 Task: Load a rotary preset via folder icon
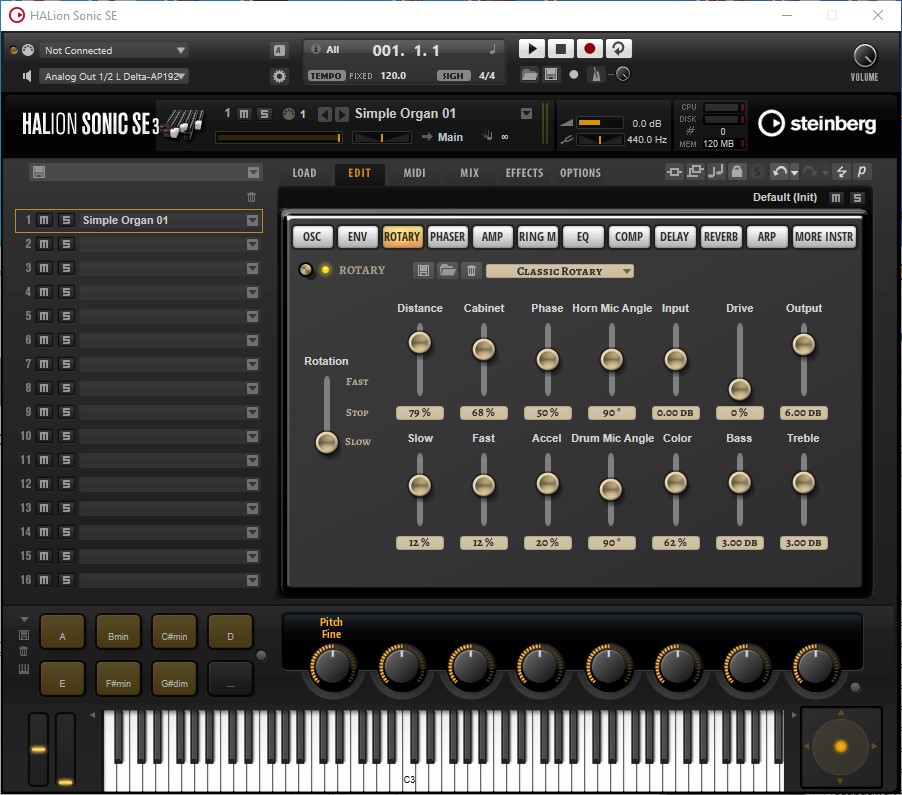tap(447, 270)
